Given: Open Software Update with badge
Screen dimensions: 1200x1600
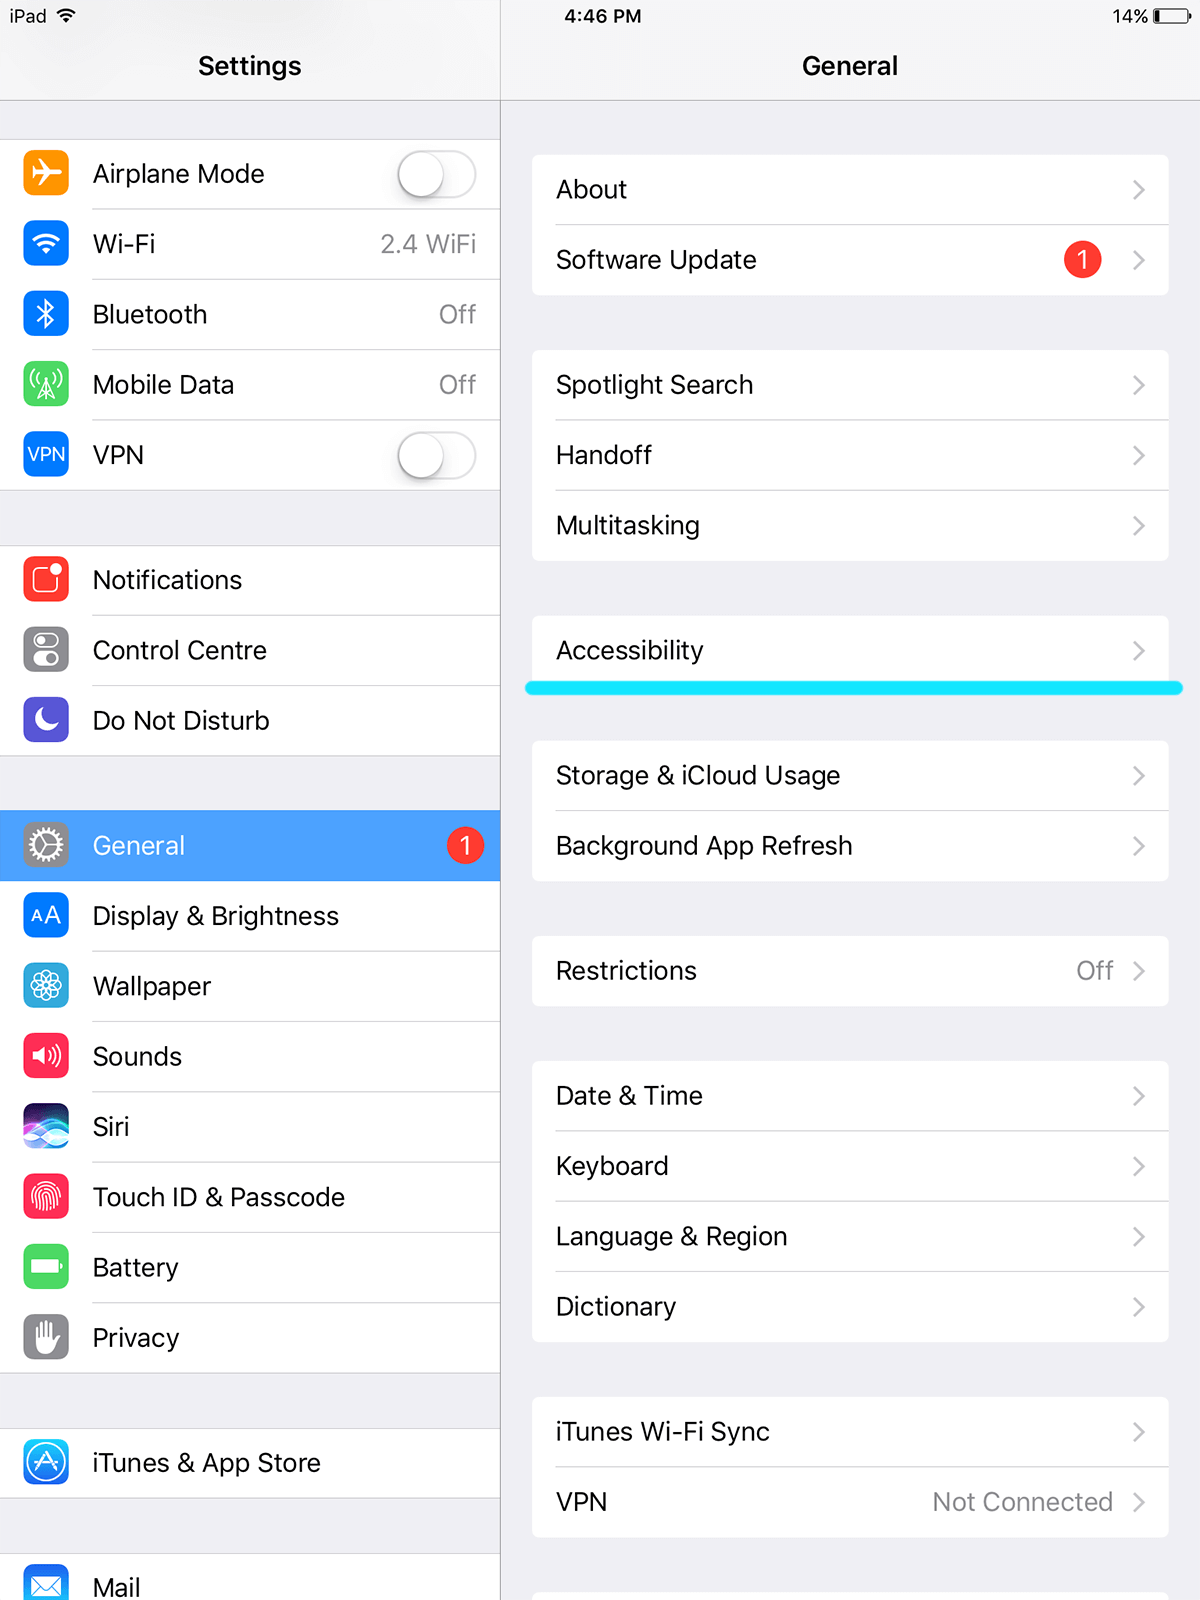Looking at the screenshot, I should (x=850, y=260).
